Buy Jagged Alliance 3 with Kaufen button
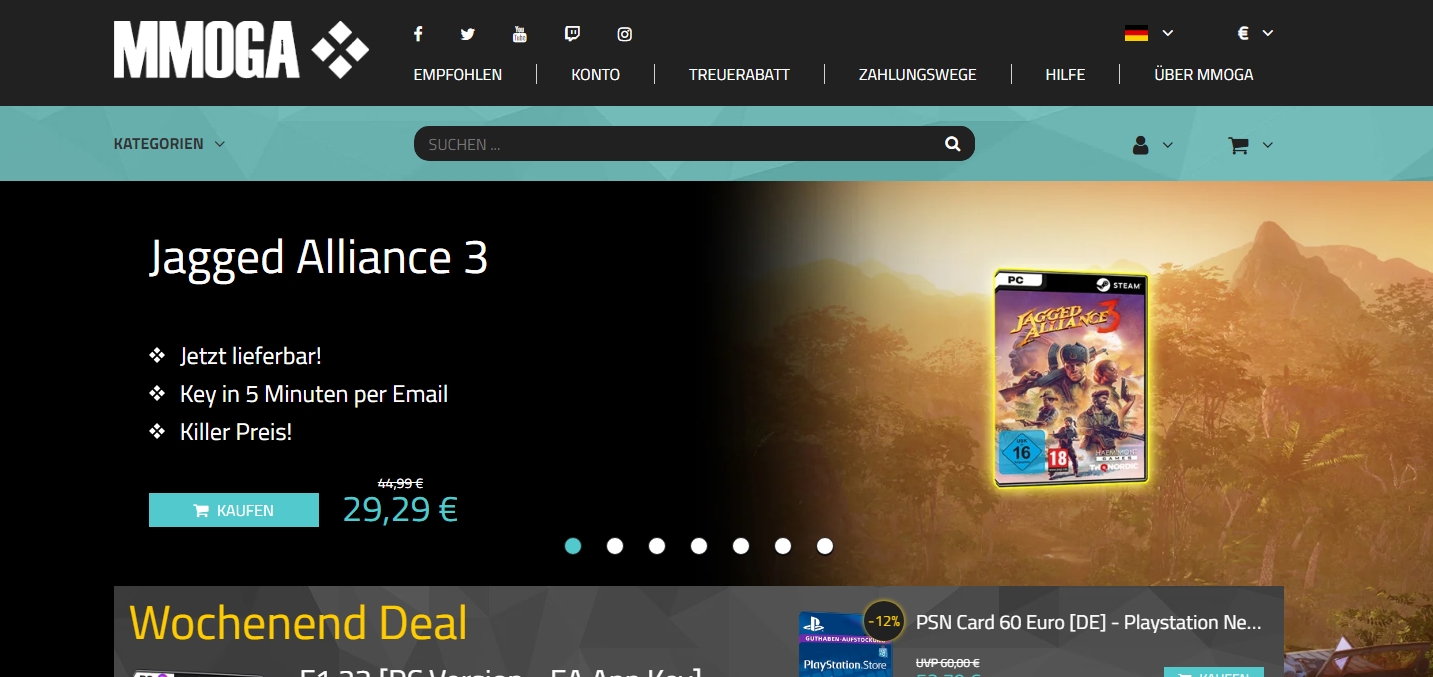 coord(234,510)
